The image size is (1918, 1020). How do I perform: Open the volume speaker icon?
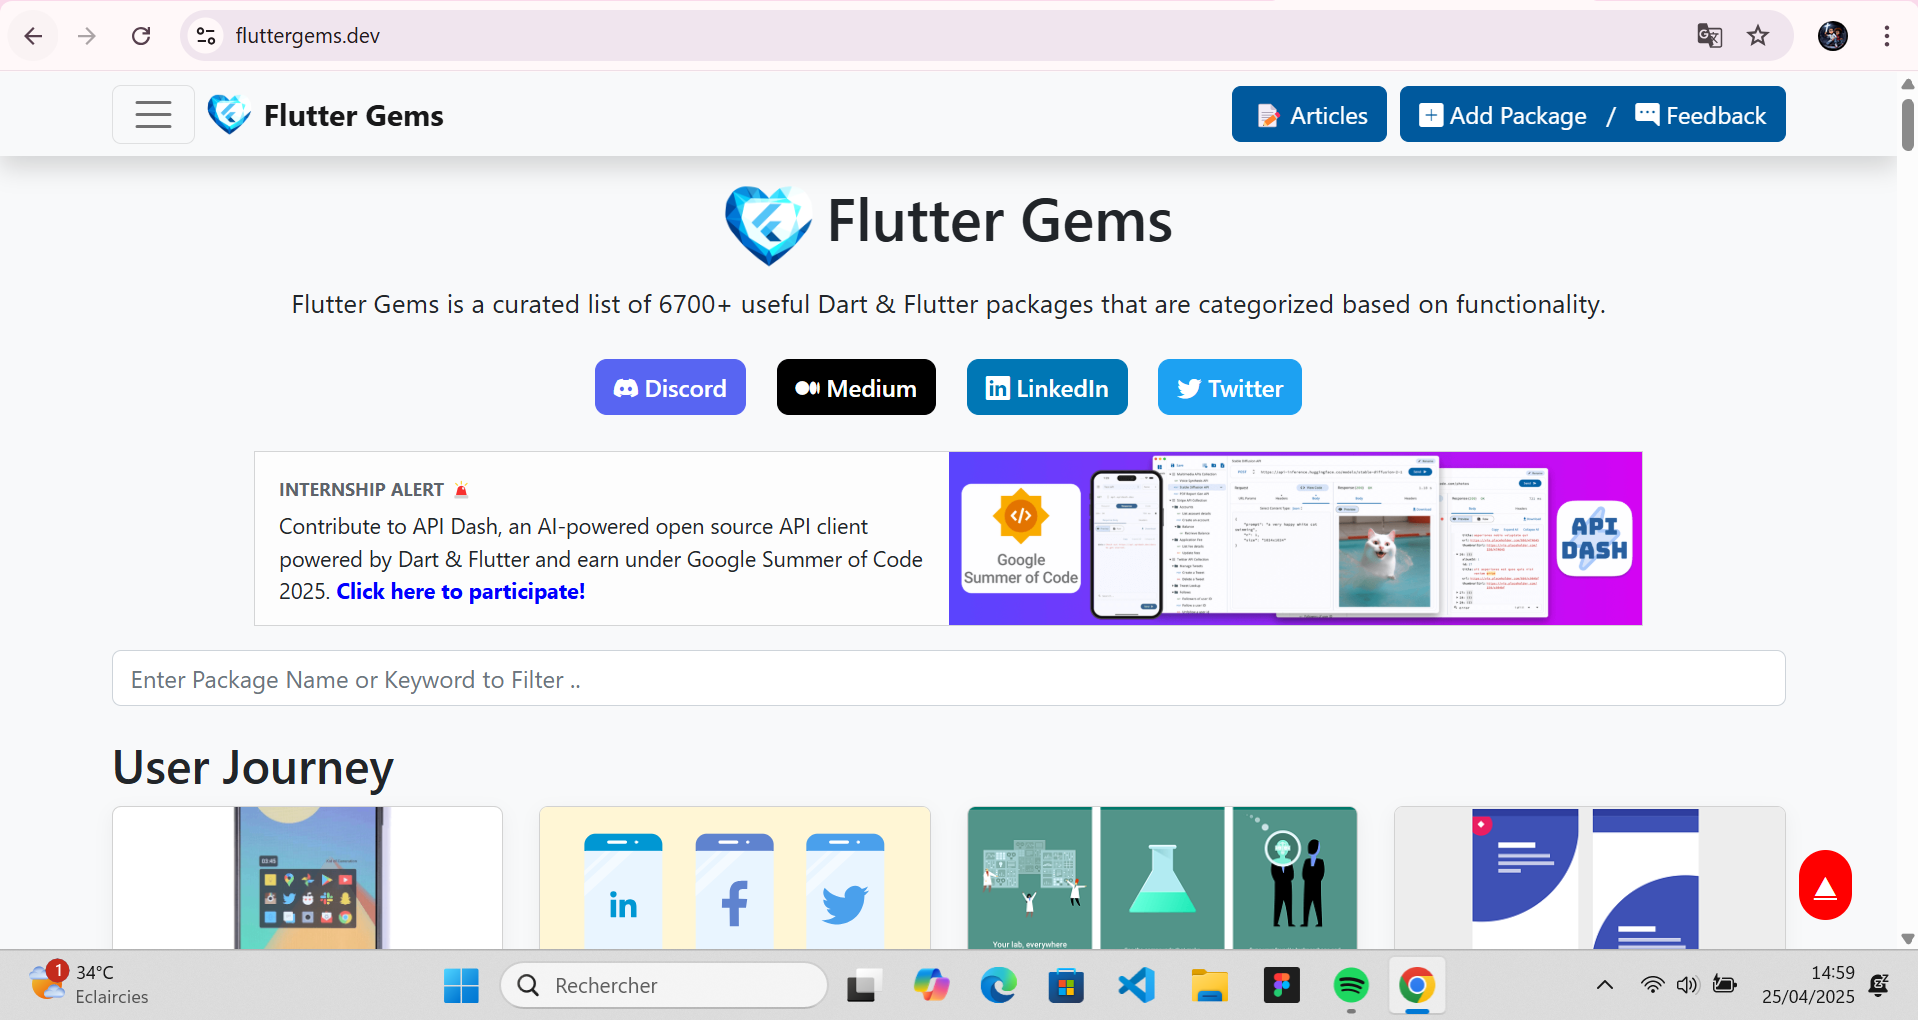click(x=1687, y=985)
